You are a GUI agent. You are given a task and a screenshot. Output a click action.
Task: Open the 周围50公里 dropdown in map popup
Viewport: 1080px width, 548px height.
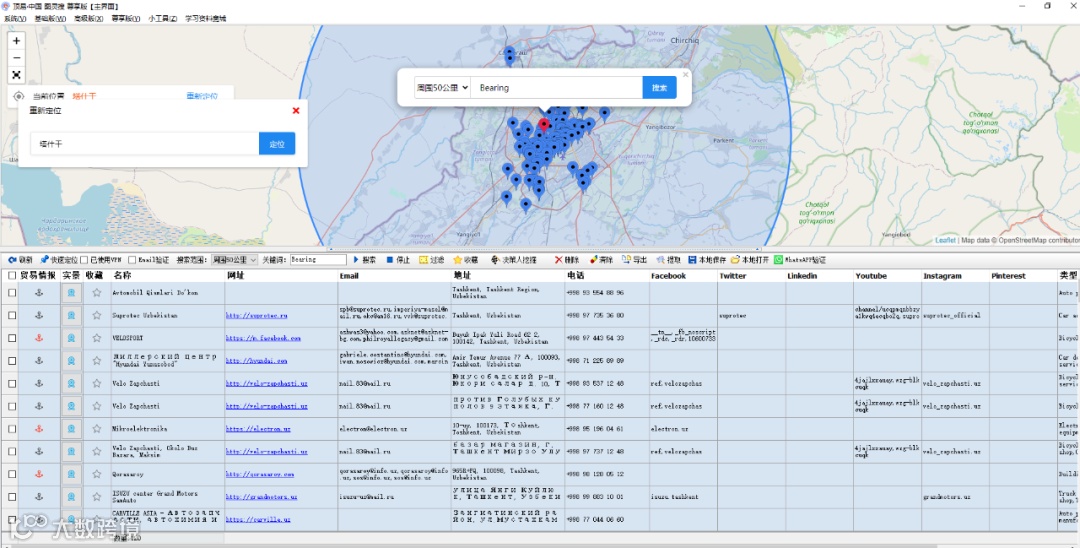point(443,87)
